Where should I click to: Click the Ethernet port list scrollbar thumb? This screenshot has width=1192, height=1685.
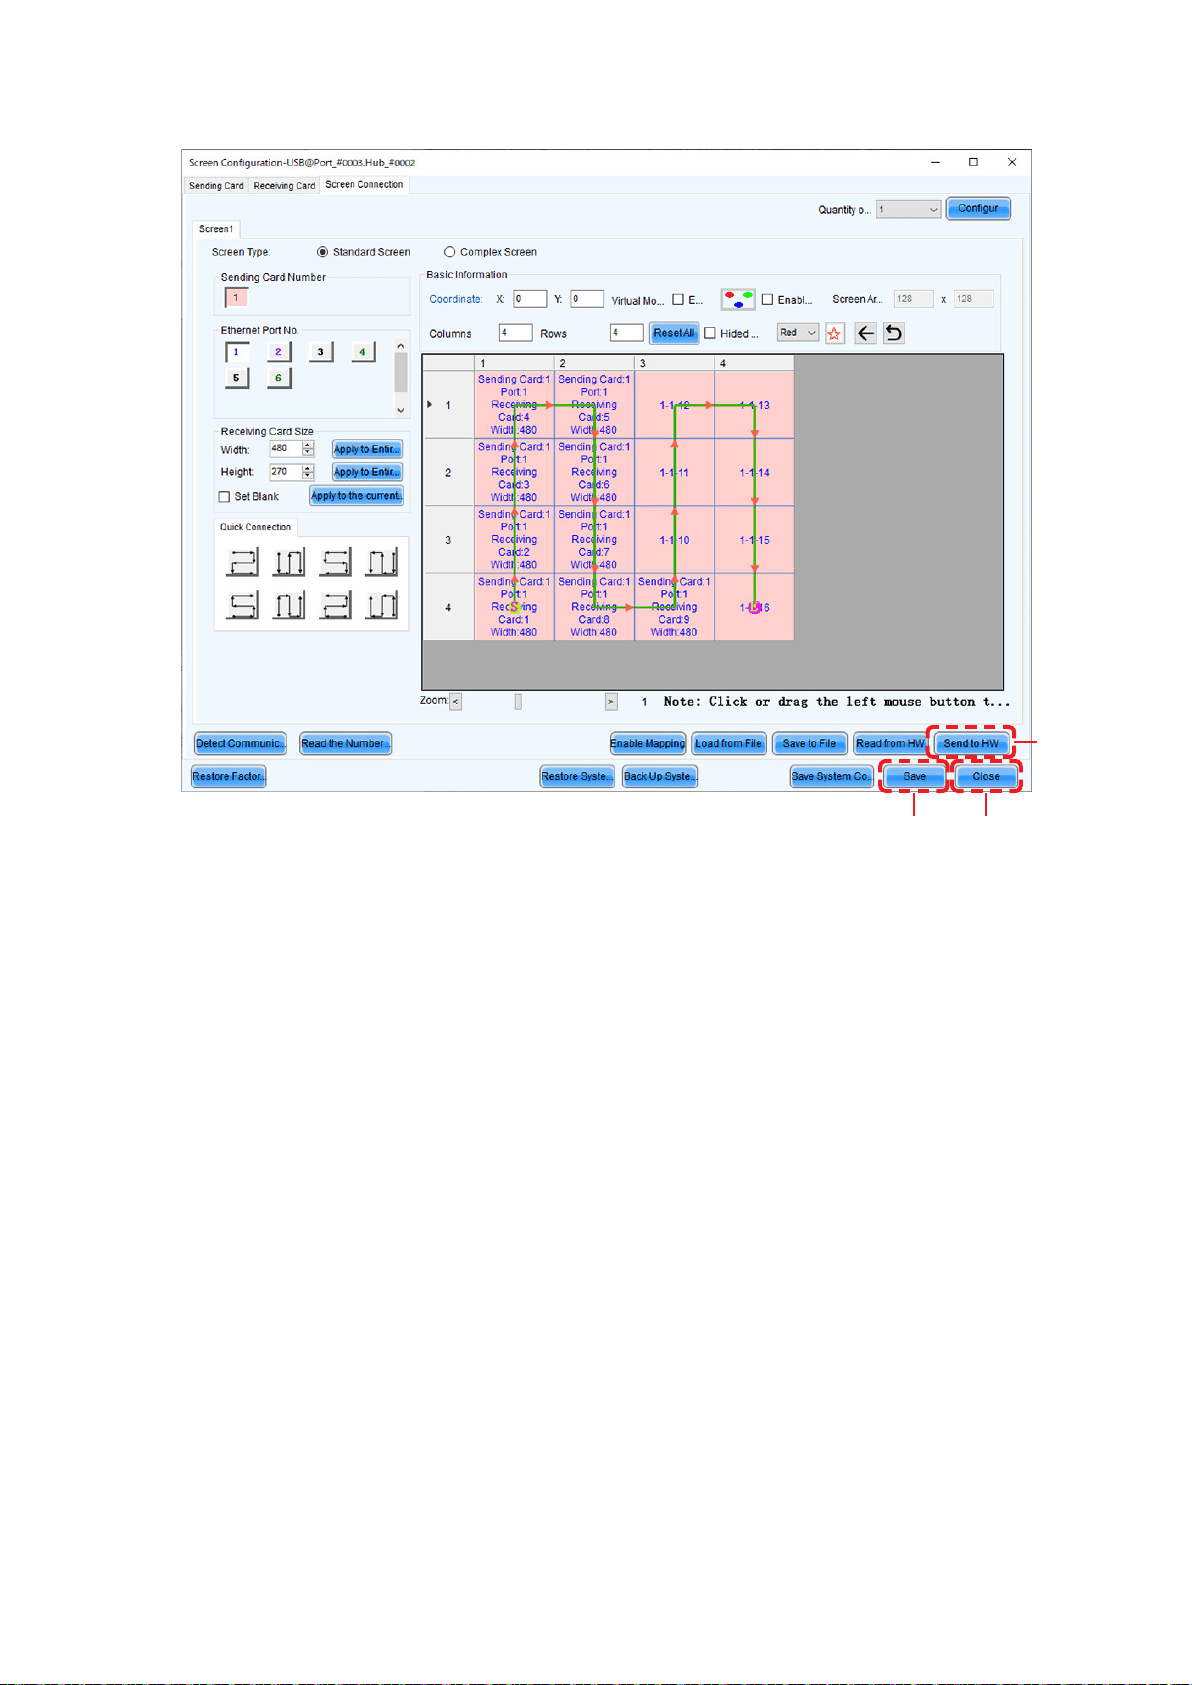tap(401, 373)
